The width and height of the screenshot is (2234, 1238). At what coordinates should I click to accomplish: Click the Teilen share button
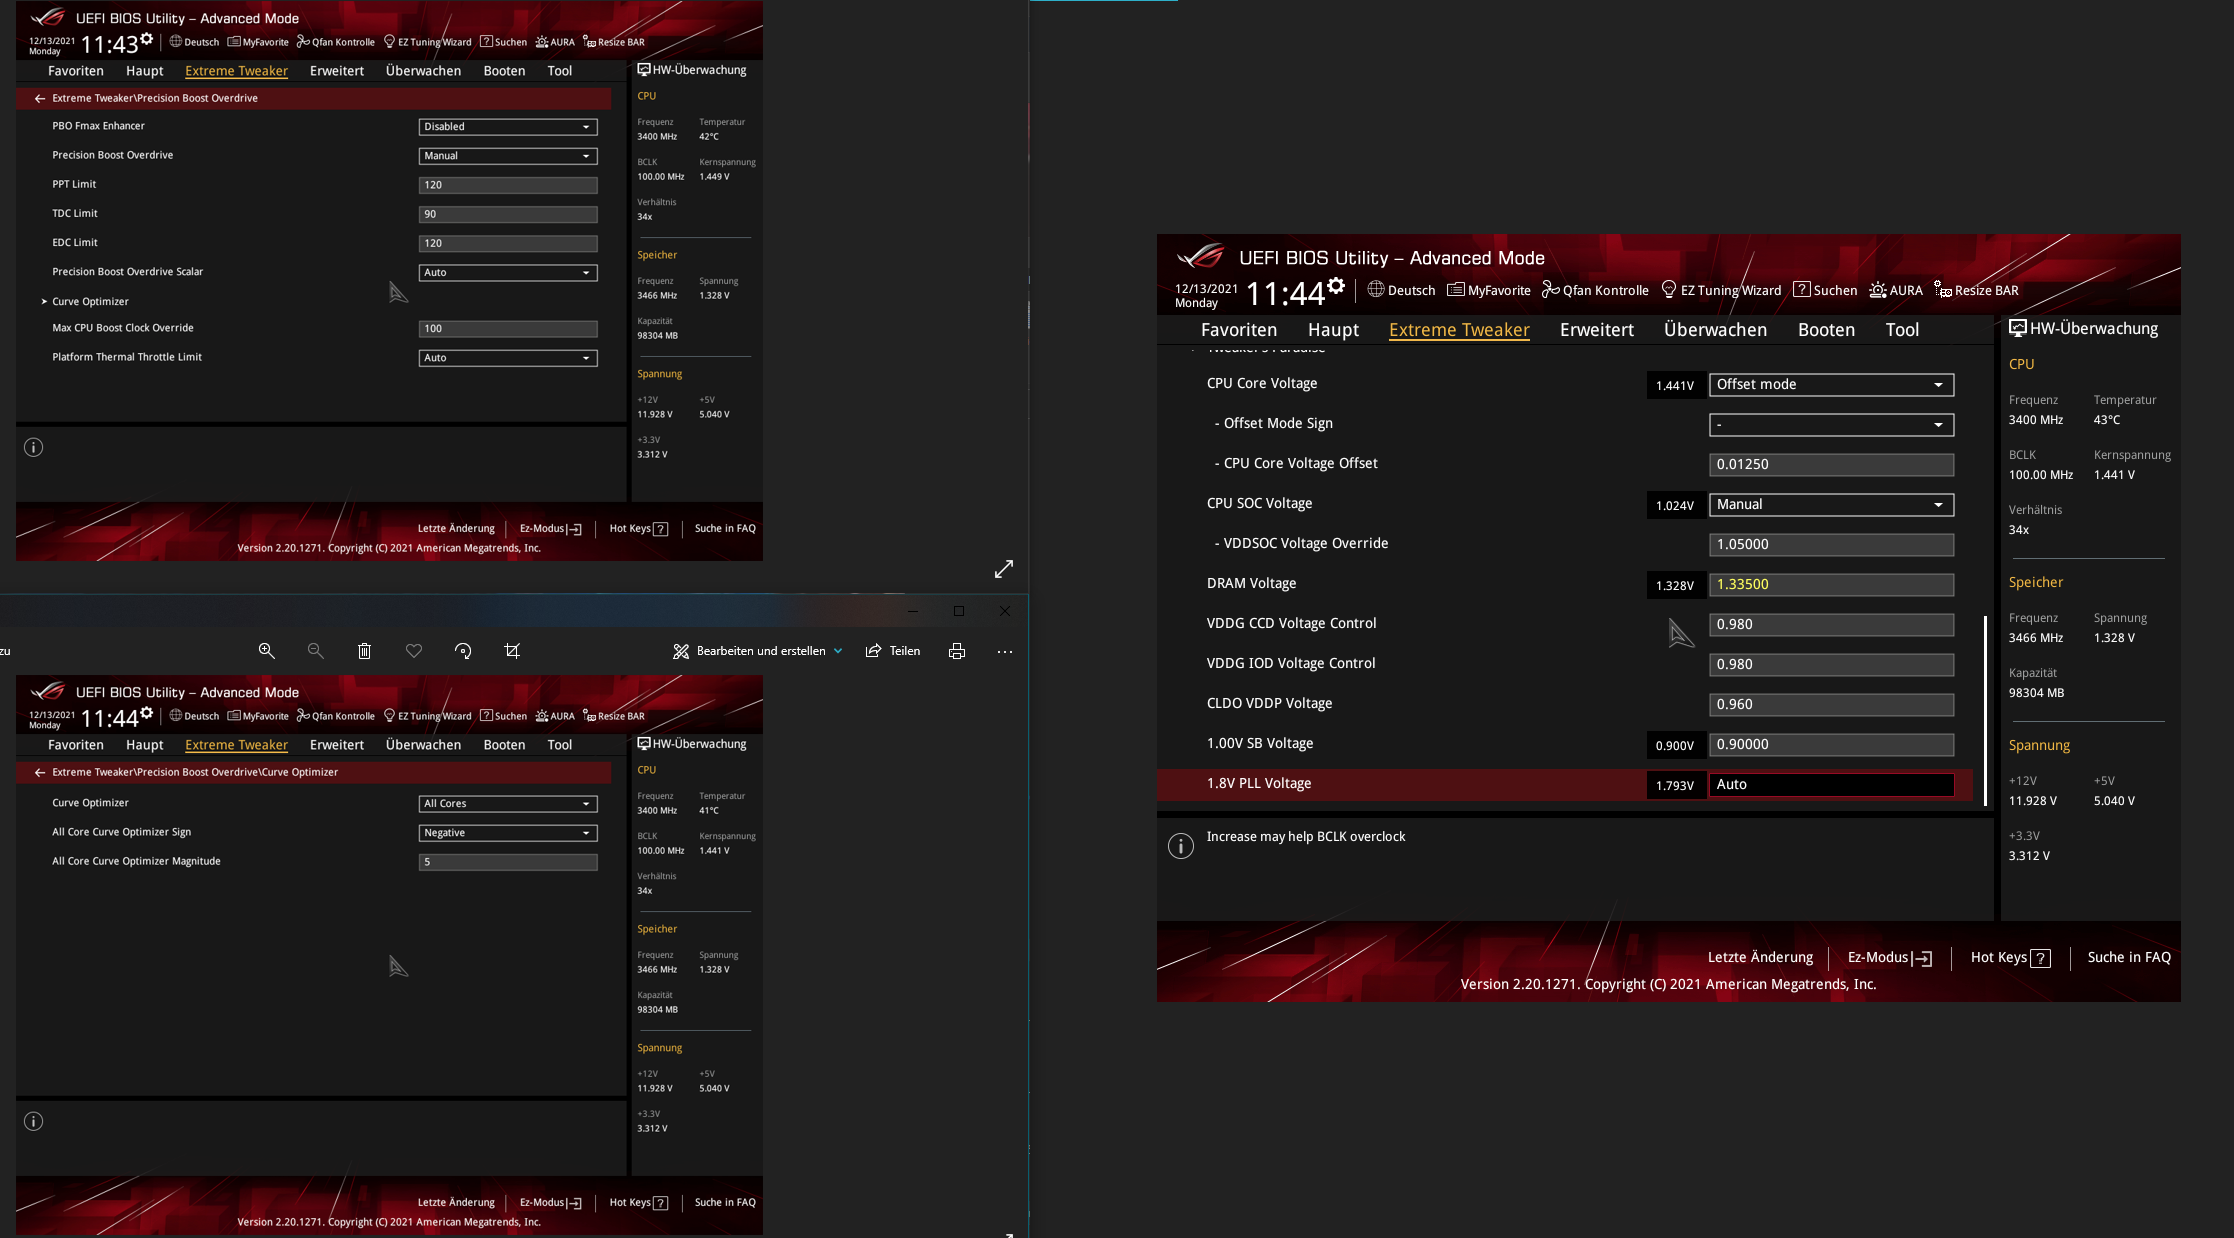pyautogui.click(x=893, y=651)
